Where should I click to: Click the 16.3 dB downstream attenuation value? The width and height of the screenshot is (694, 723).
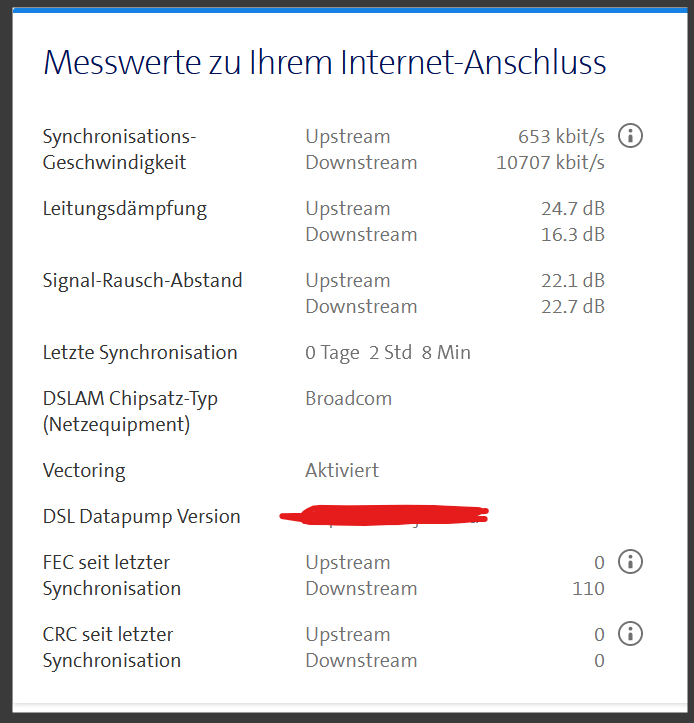573,235
